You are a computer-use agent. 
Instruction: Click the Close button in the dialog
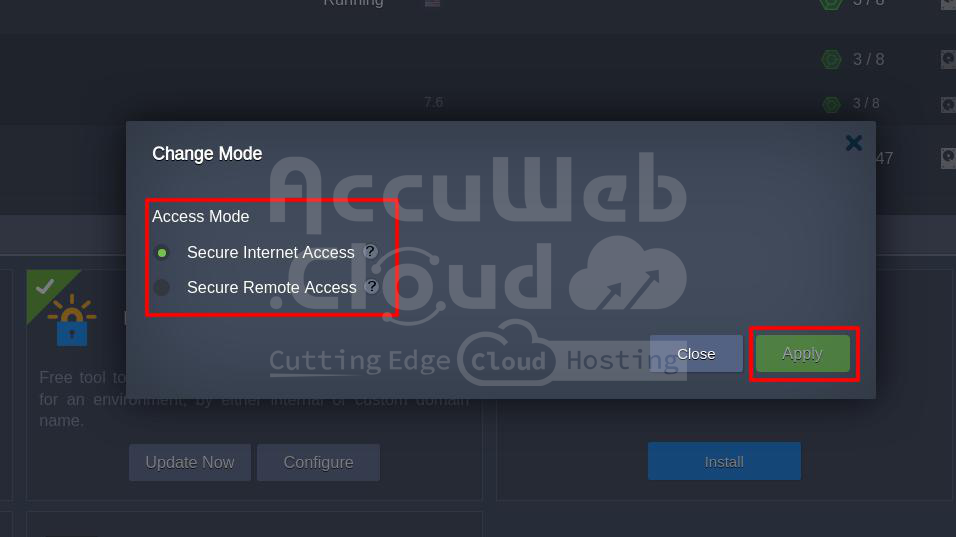696,354
